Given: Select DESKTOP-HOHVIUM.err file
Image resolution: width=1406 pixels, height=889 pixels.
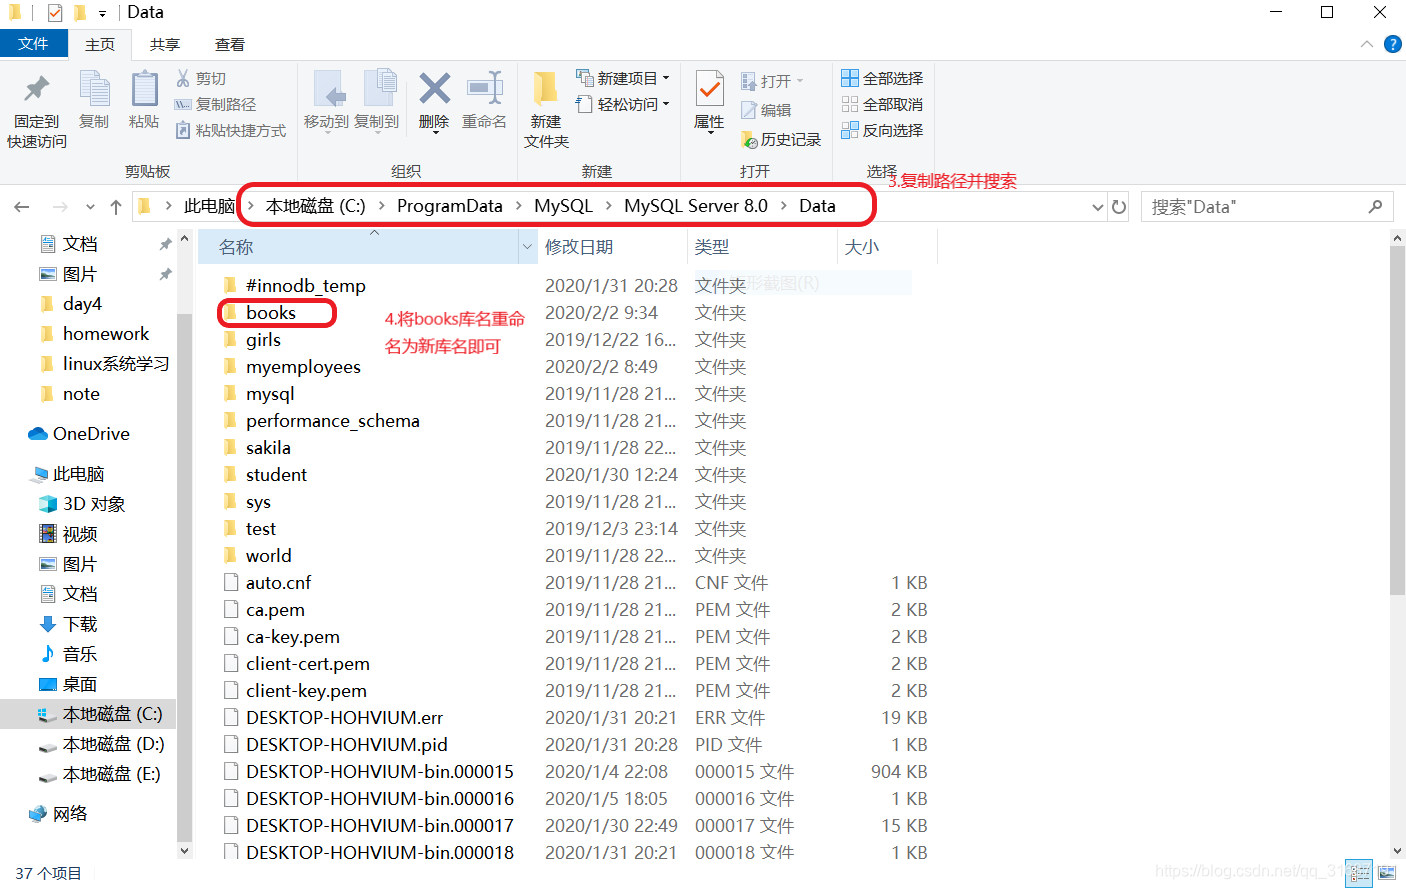Looking at the screenshot, I should (x=344, y=718).
